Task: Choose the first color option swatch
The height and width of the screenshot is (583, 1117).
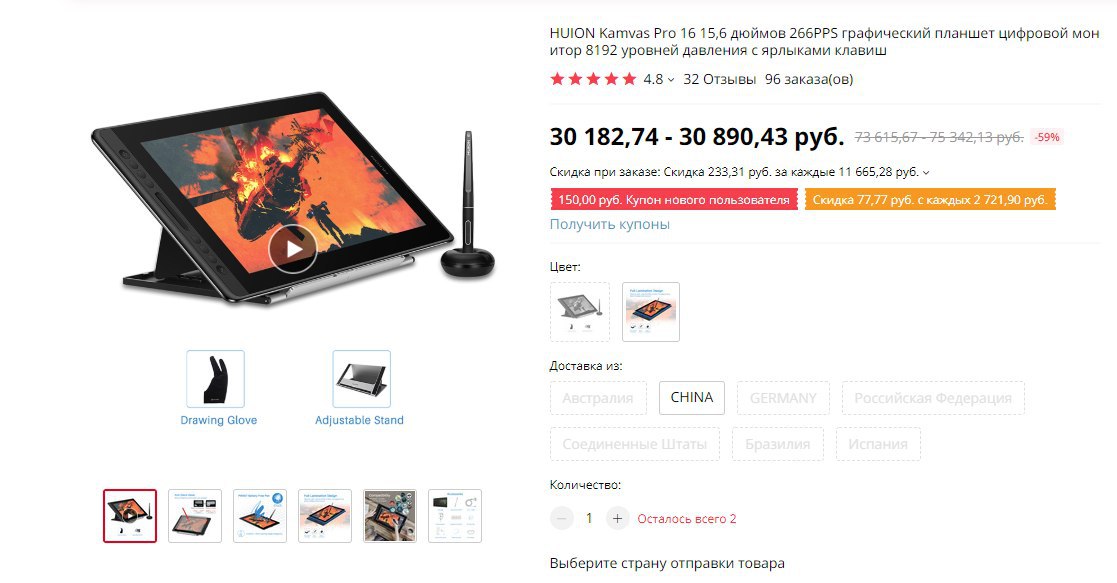Action: (x=580, y=312)
